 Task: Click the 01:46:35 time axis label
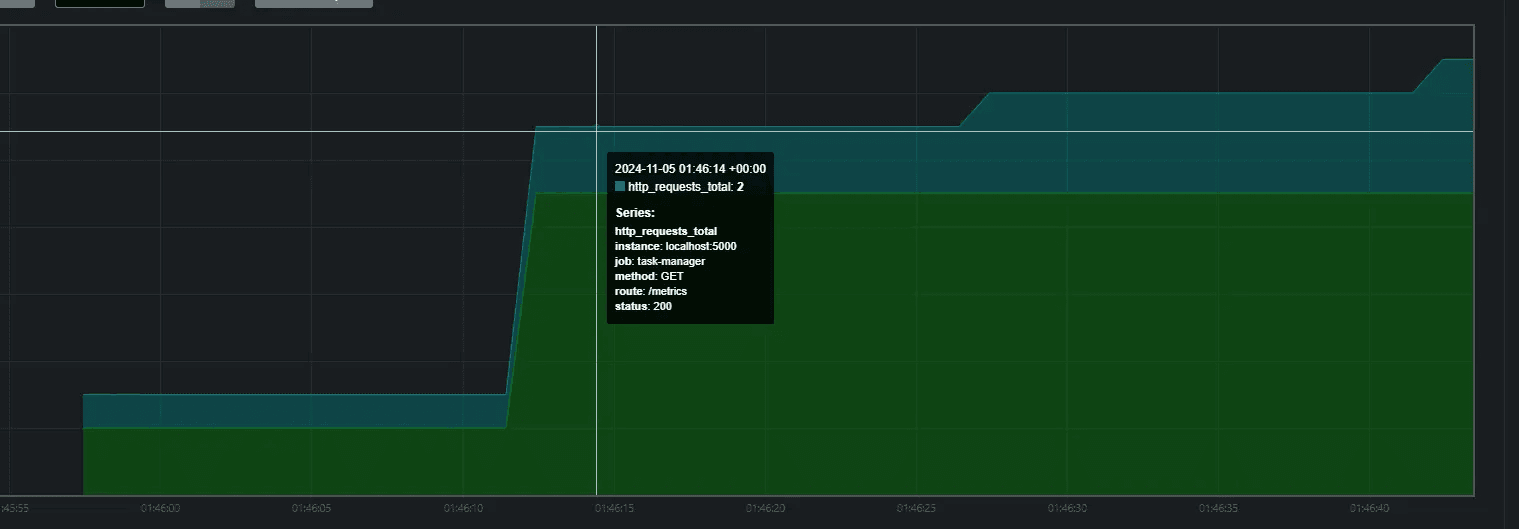click(1219, 508)
